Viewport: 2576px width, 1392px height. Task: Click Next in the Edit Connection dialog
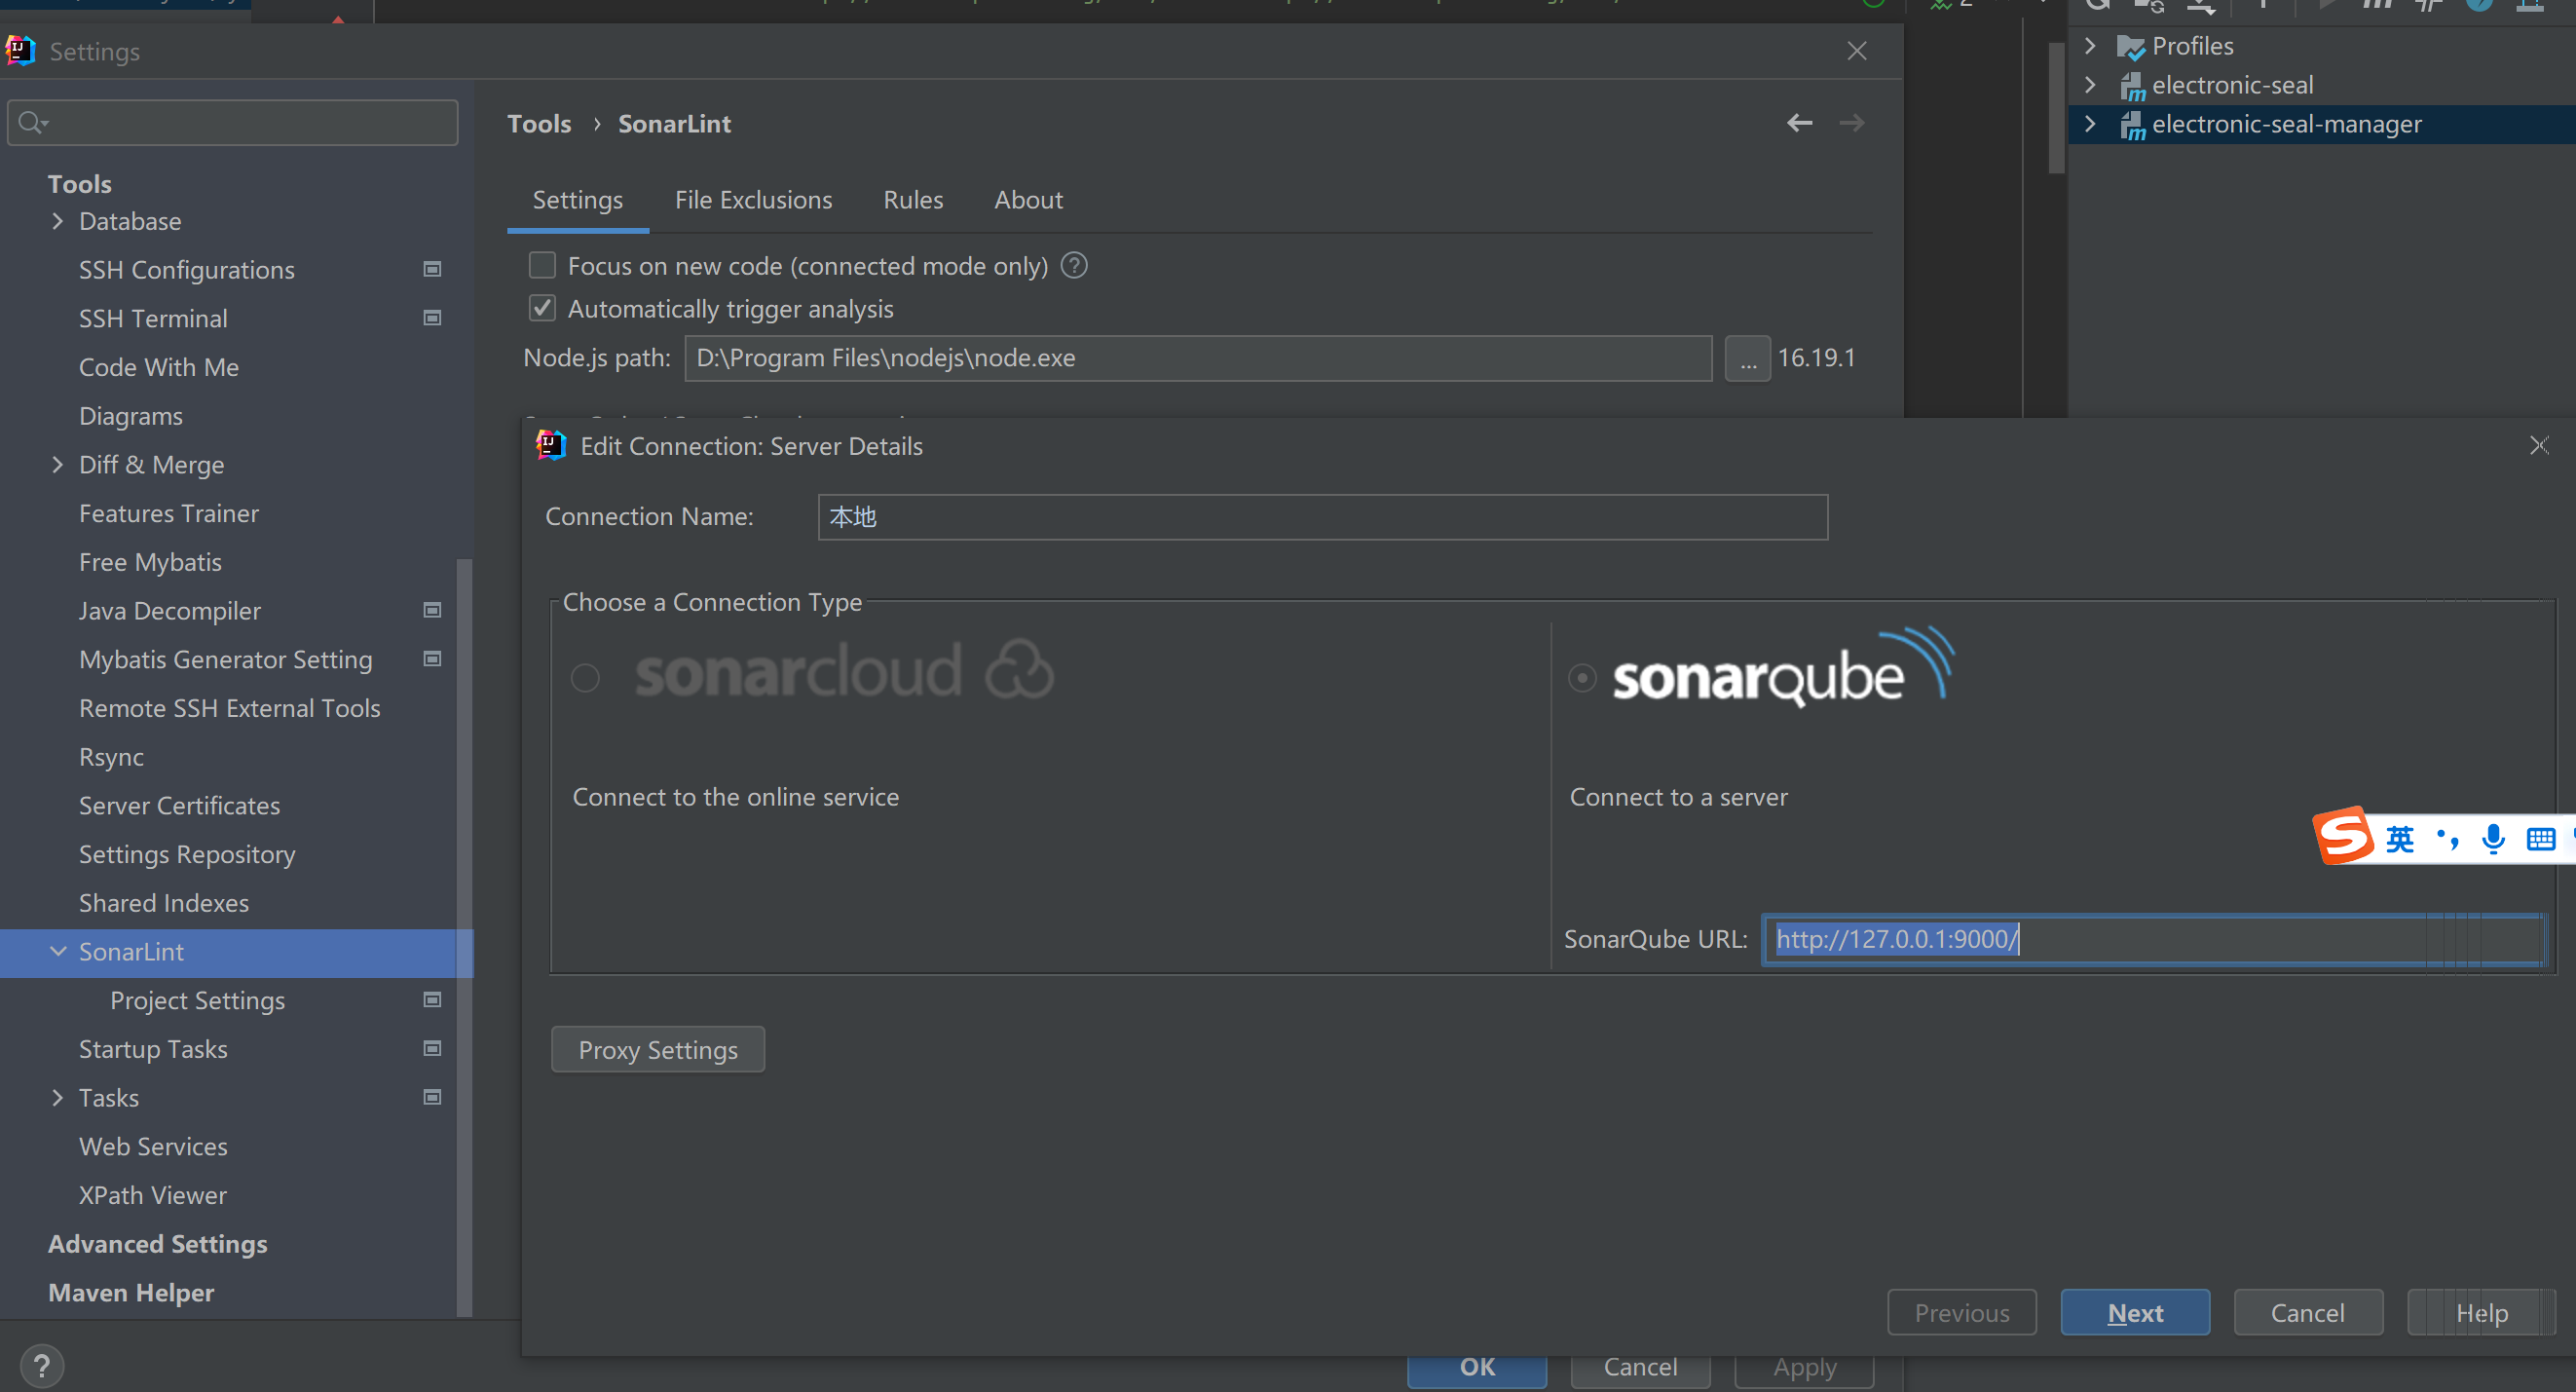tap(2135, 1312)
